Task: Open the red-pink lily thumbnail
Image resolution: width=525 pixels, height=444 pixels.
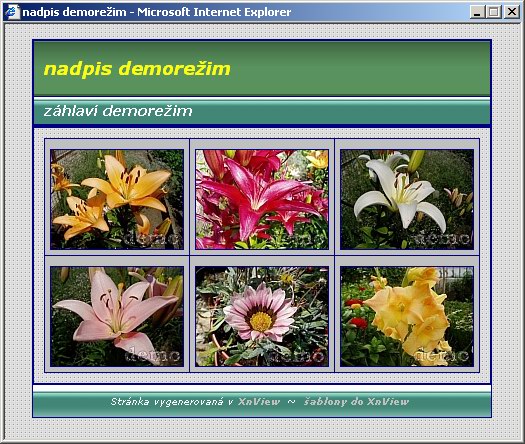Action: 262,200
